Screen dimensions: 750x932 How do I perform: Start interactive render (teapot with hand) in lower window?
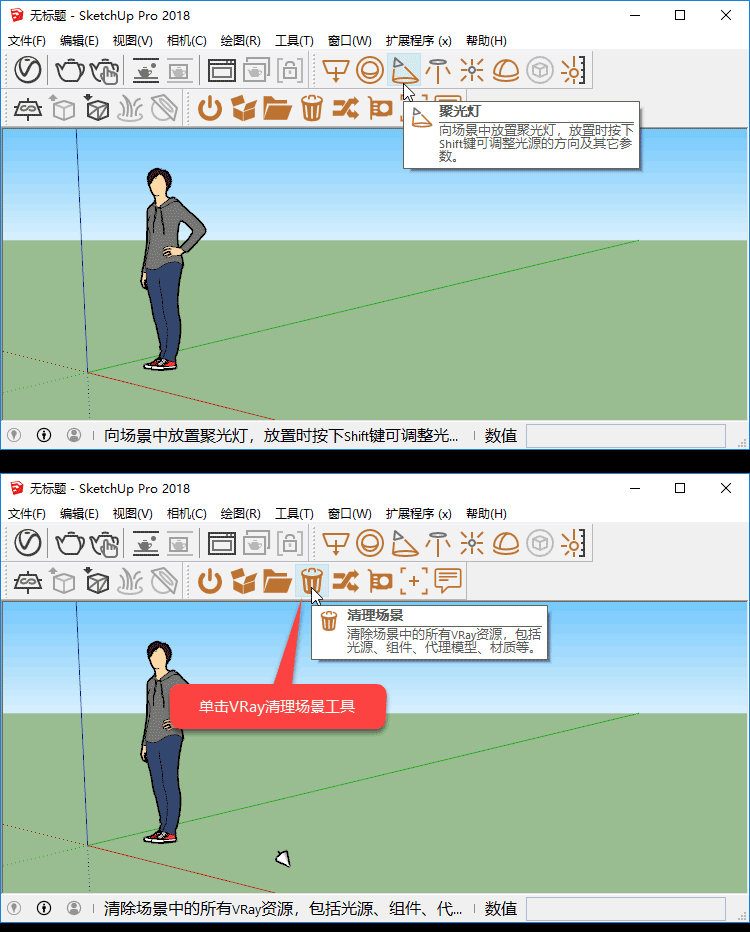click(105, 544)
